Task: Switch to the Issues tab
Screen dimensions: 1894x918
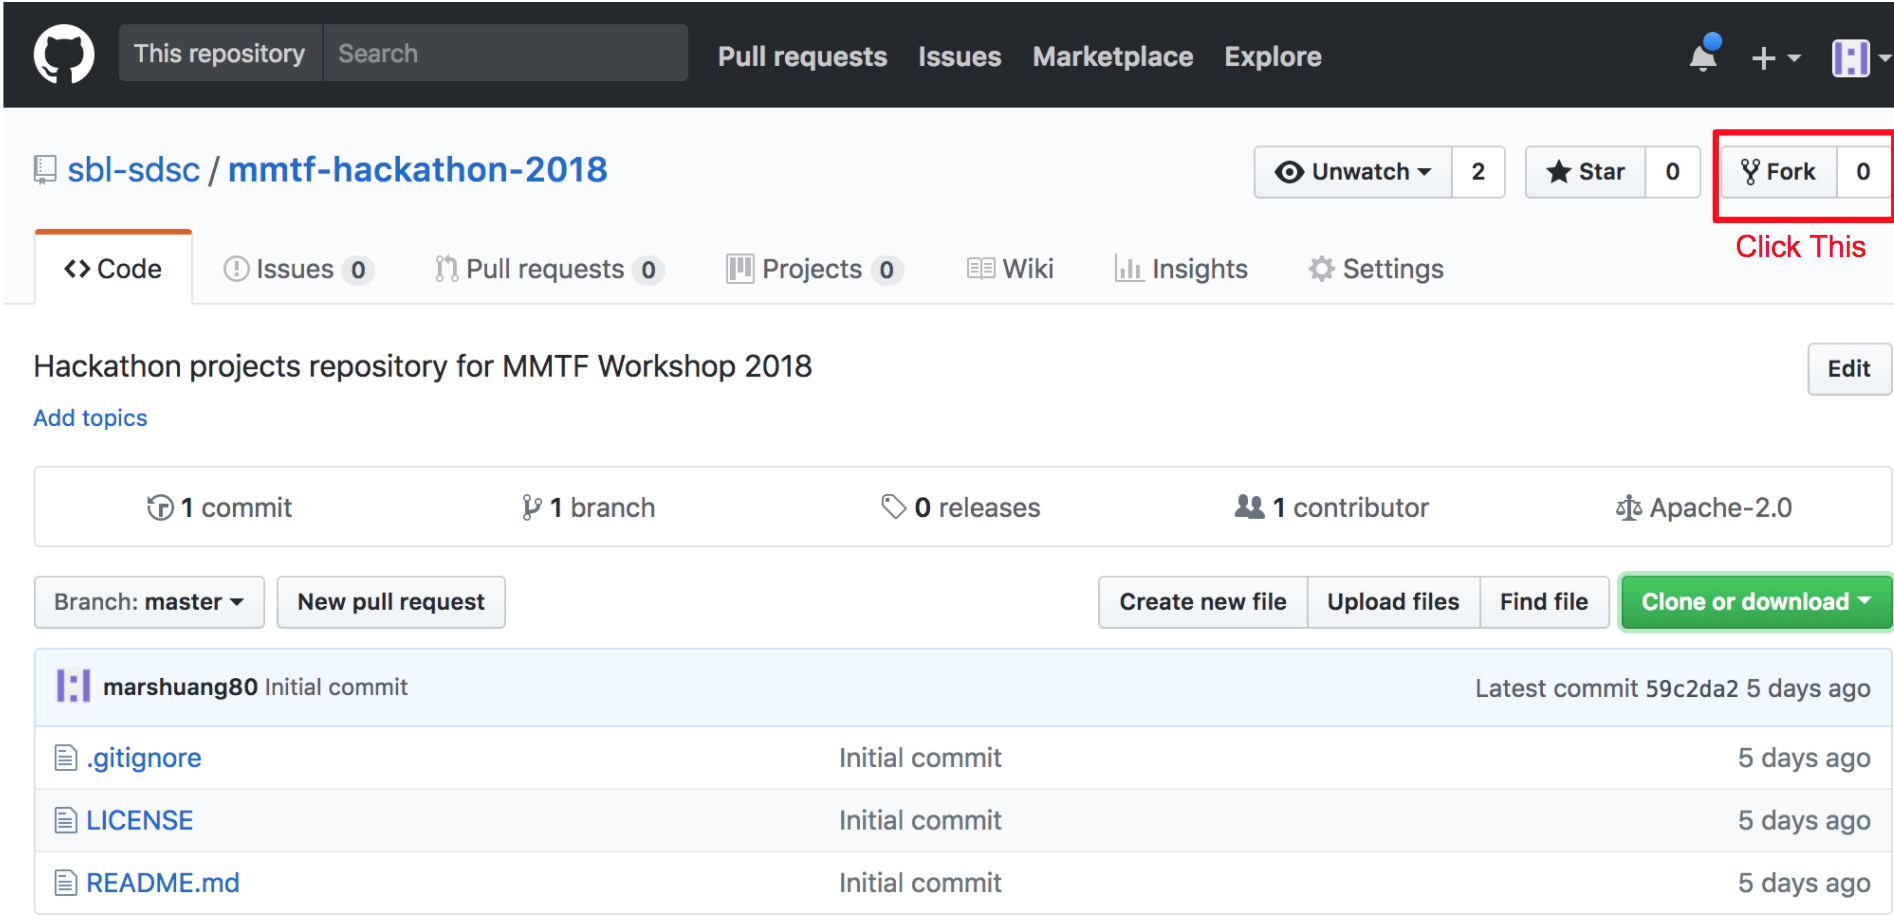Action: 298,269
